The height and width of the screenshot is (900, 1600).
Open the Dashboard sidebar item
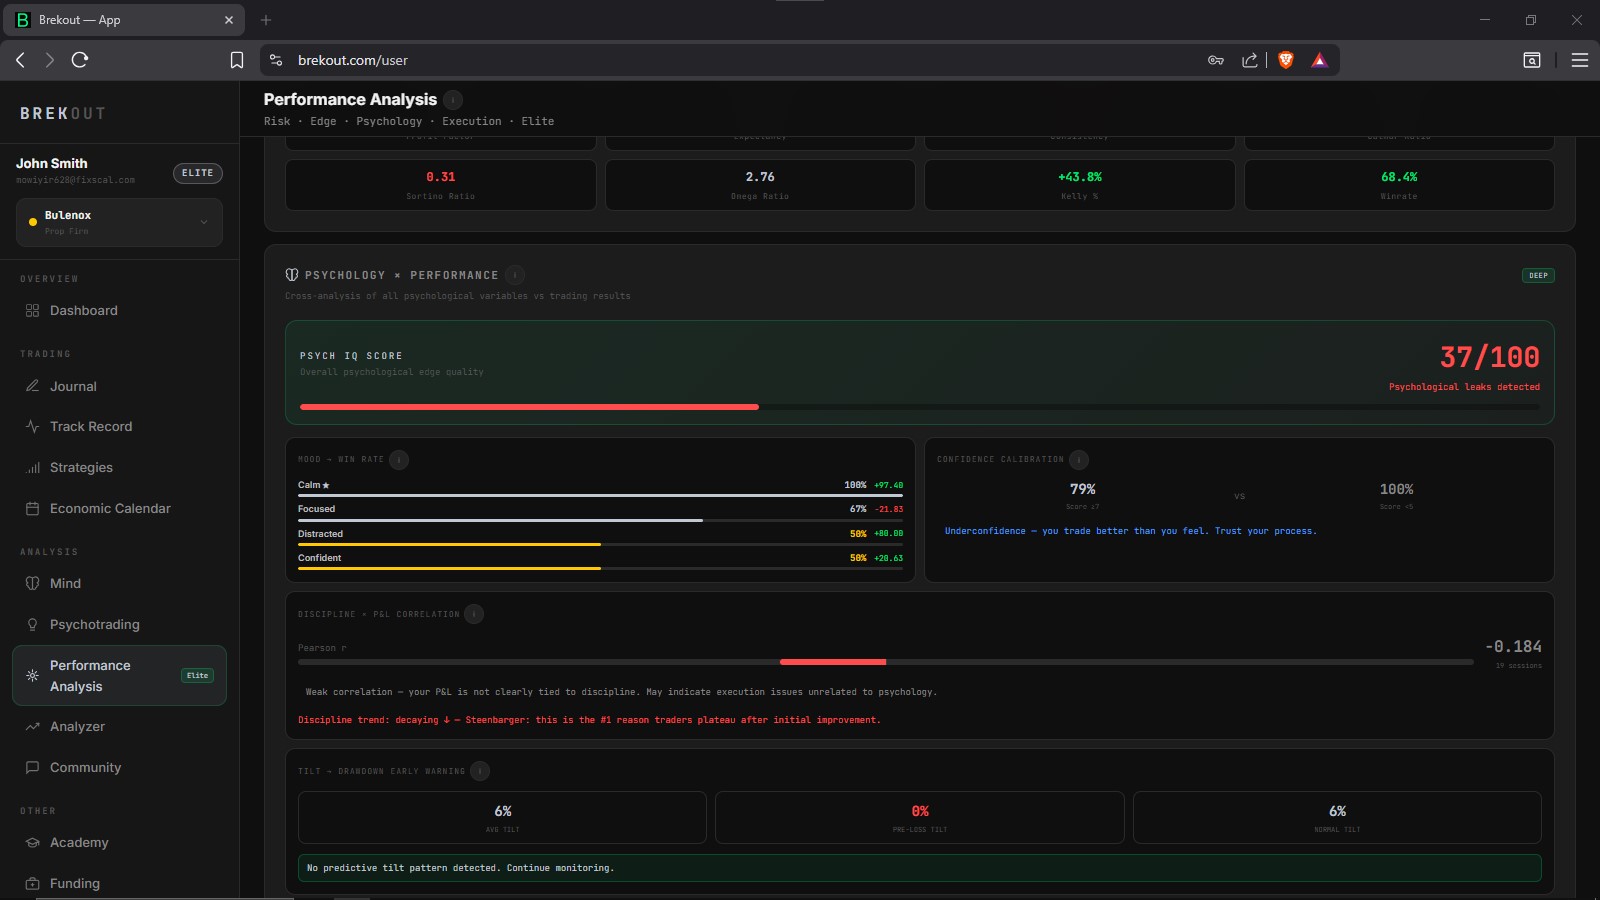(x=119, y=311)
